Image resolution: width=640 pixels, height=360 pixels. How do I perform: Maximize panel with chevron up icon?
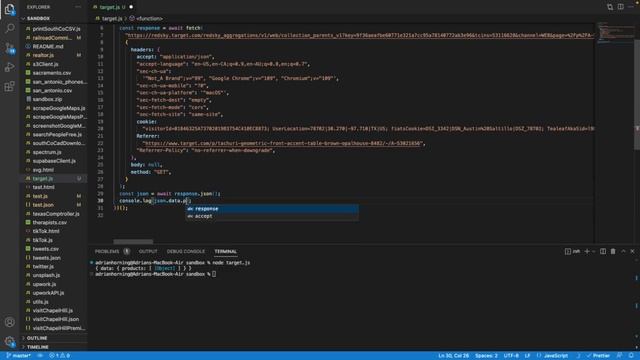tap(623, 251)
